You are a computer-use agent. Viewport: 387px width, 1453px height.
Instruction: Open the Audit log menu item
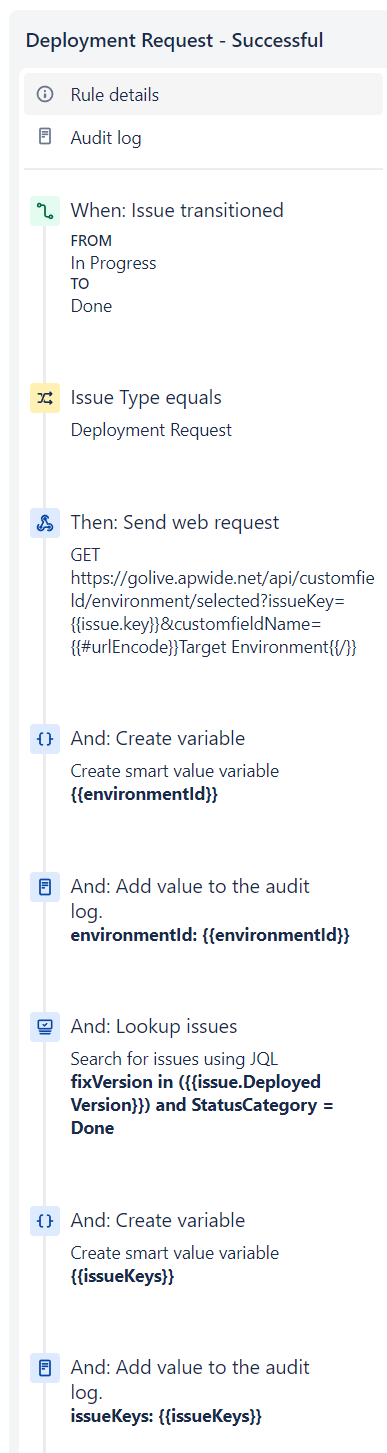tap(203, 138)
